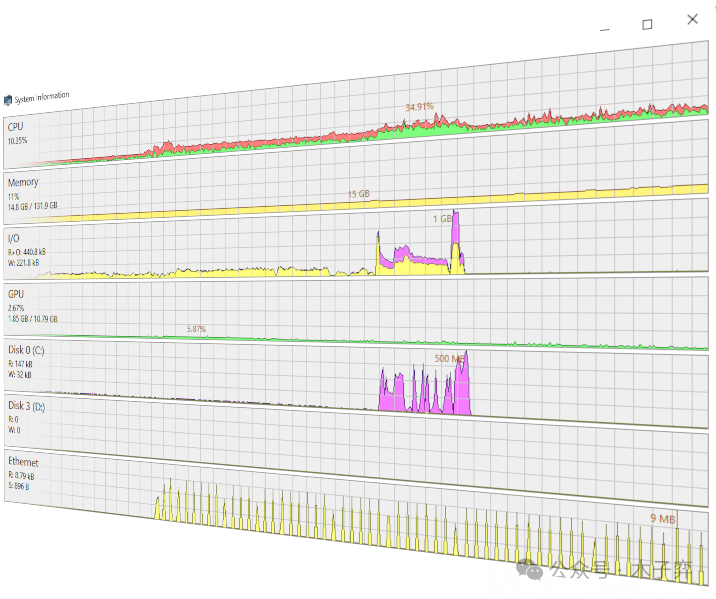The height and width of the screenshot is (599, 716).
Task: Click the Ethernet label
Action: (23, 462)
